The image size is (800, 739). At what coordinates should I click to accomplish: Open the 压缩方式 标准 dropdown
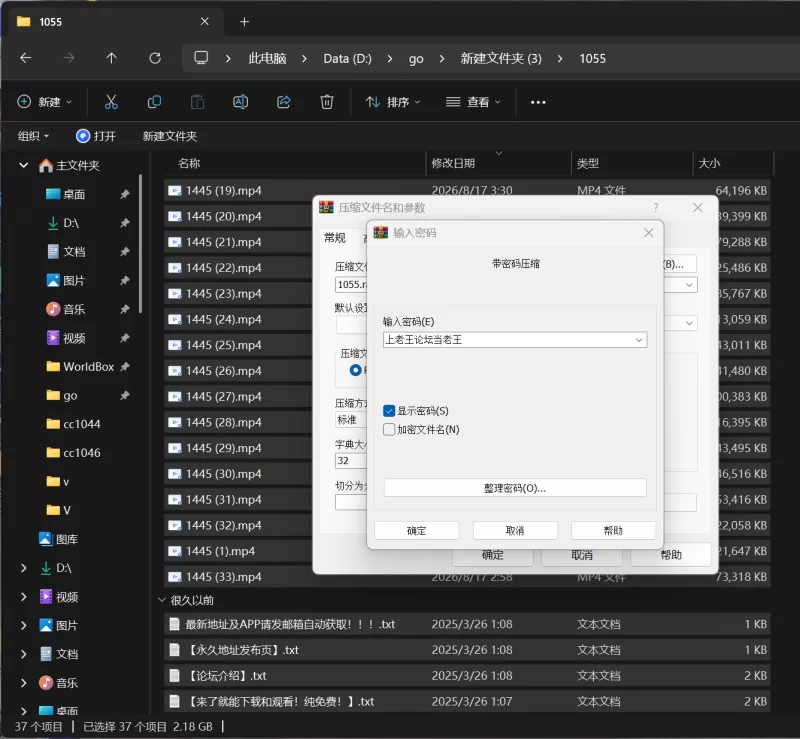point(351,420)
